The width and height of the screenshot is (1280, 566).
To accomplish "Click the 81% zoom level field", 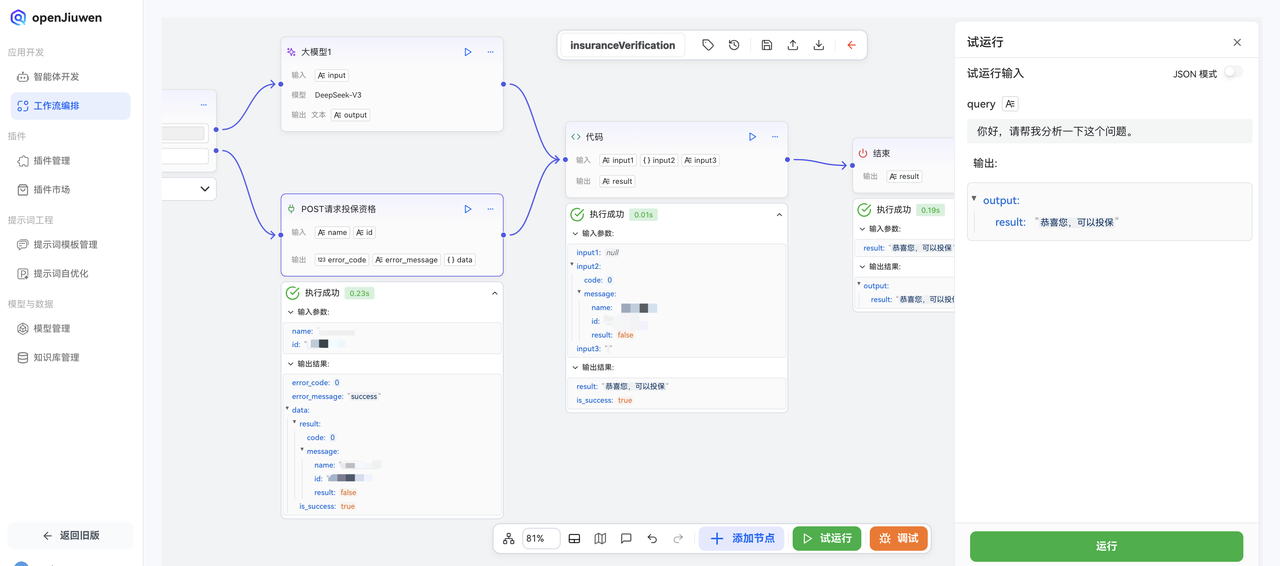I will (541, 538).
